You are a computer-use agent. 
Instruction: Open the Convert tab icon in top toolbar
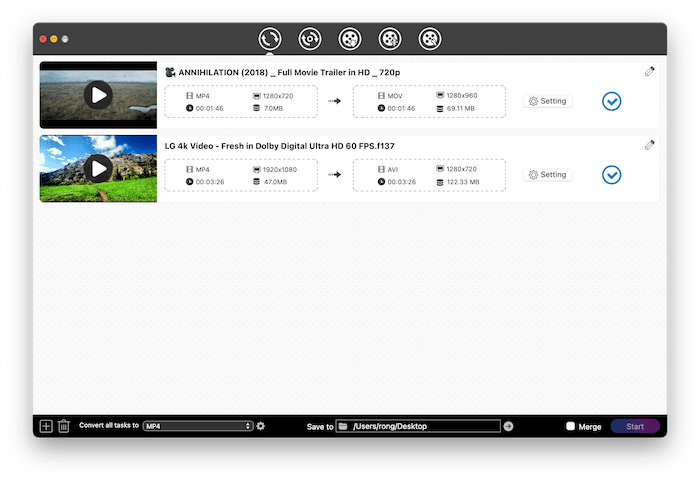pos(269,39)
